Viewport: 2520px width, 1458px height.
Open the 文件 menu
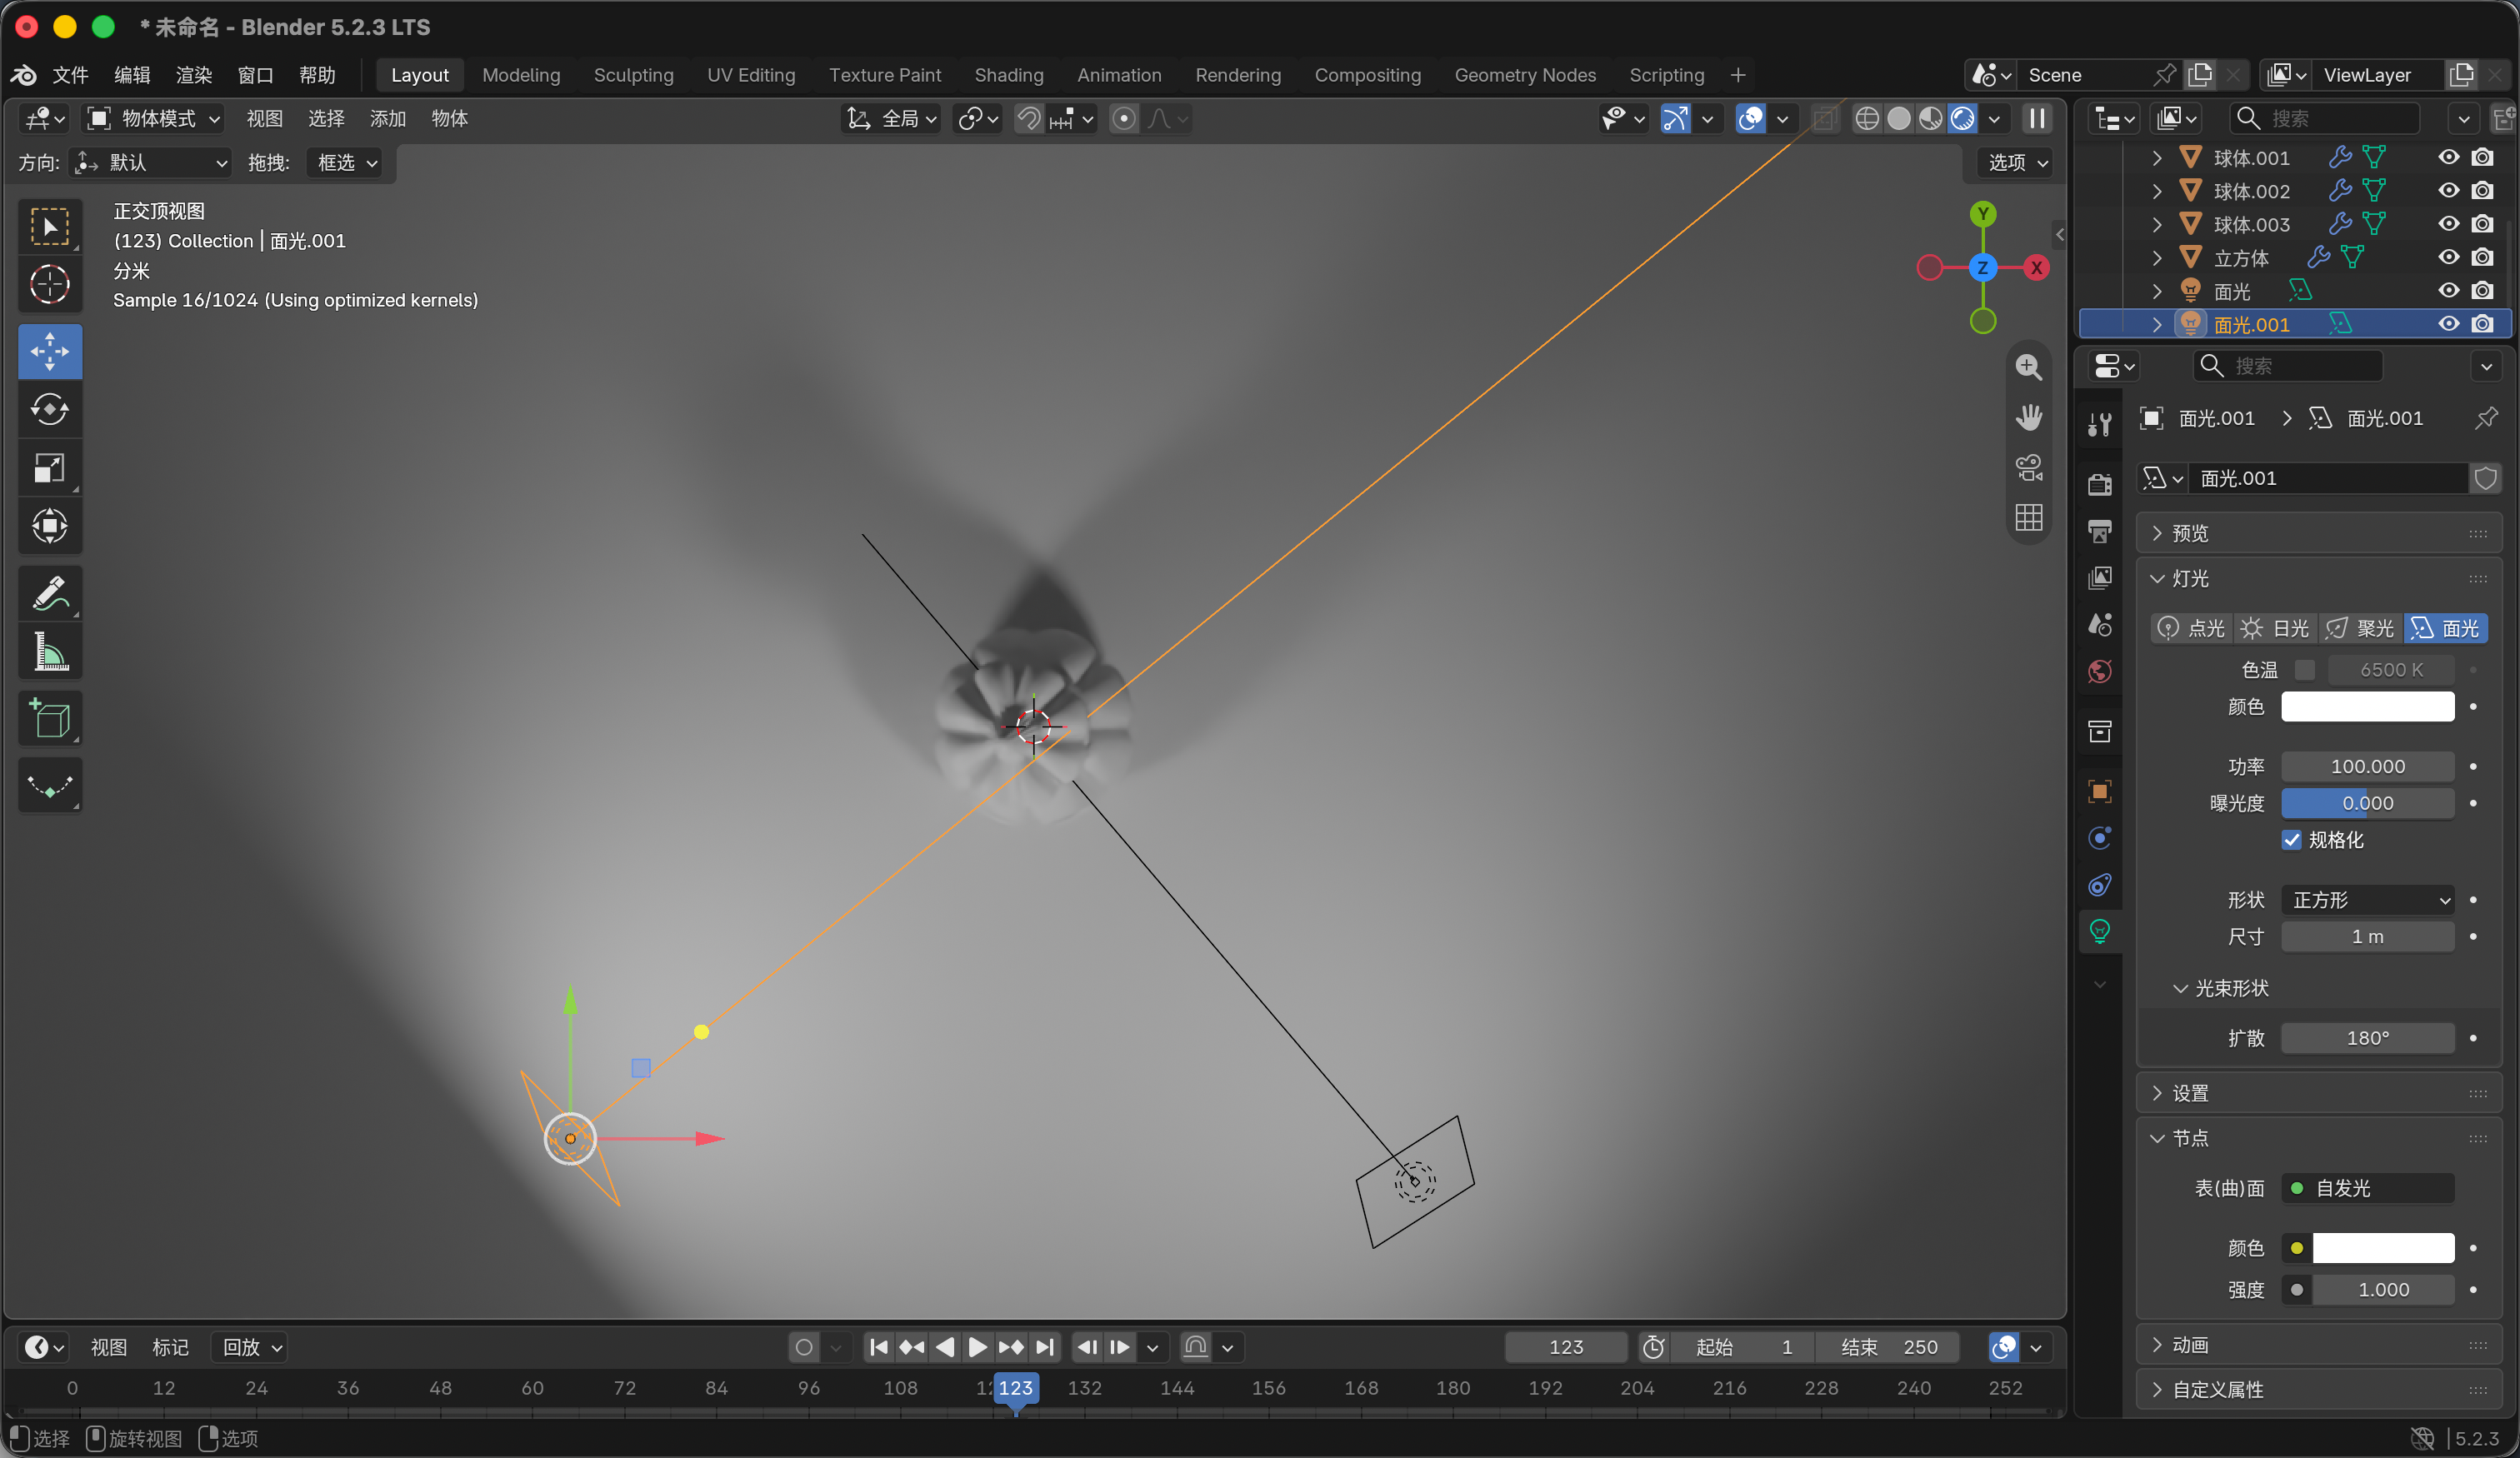70,75
